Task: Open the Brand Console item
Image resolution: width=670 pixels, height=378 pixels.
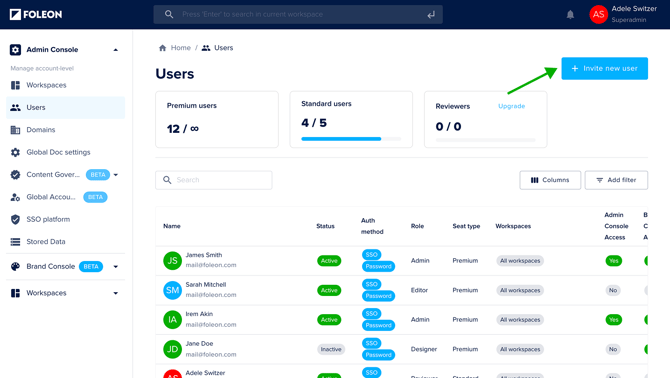Action: pos(50,267)
